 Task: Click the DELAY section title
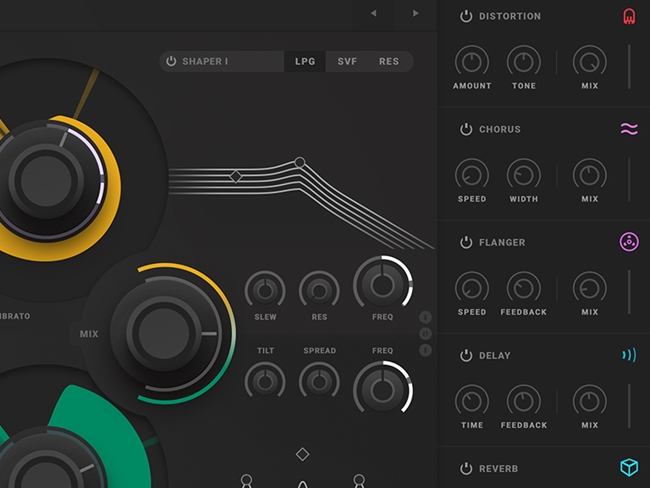click(495, 356)
